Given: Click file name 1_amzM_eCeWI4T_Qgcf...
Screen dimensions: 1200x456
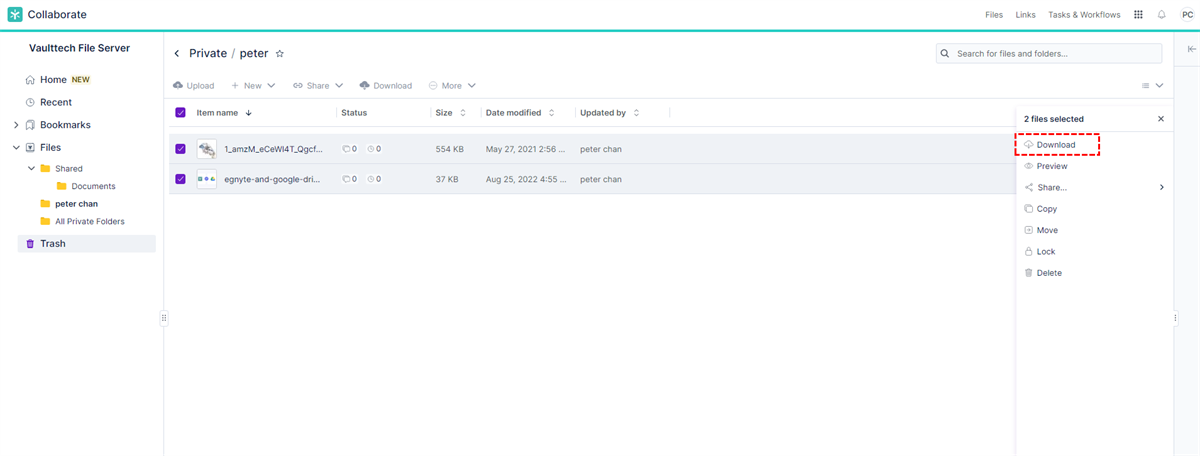Looking at the screenshot, I should tap(273, 149).
